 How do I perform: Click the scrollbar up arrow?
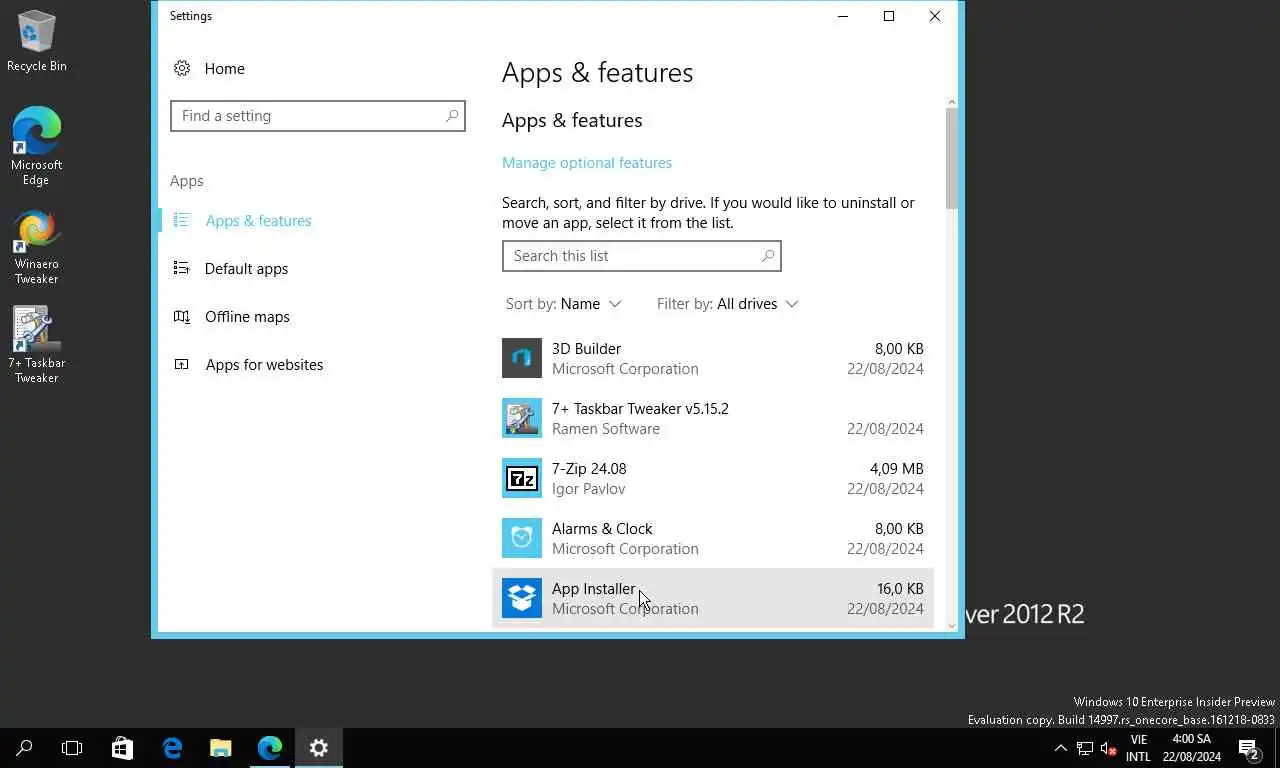[x=951, y=101]
